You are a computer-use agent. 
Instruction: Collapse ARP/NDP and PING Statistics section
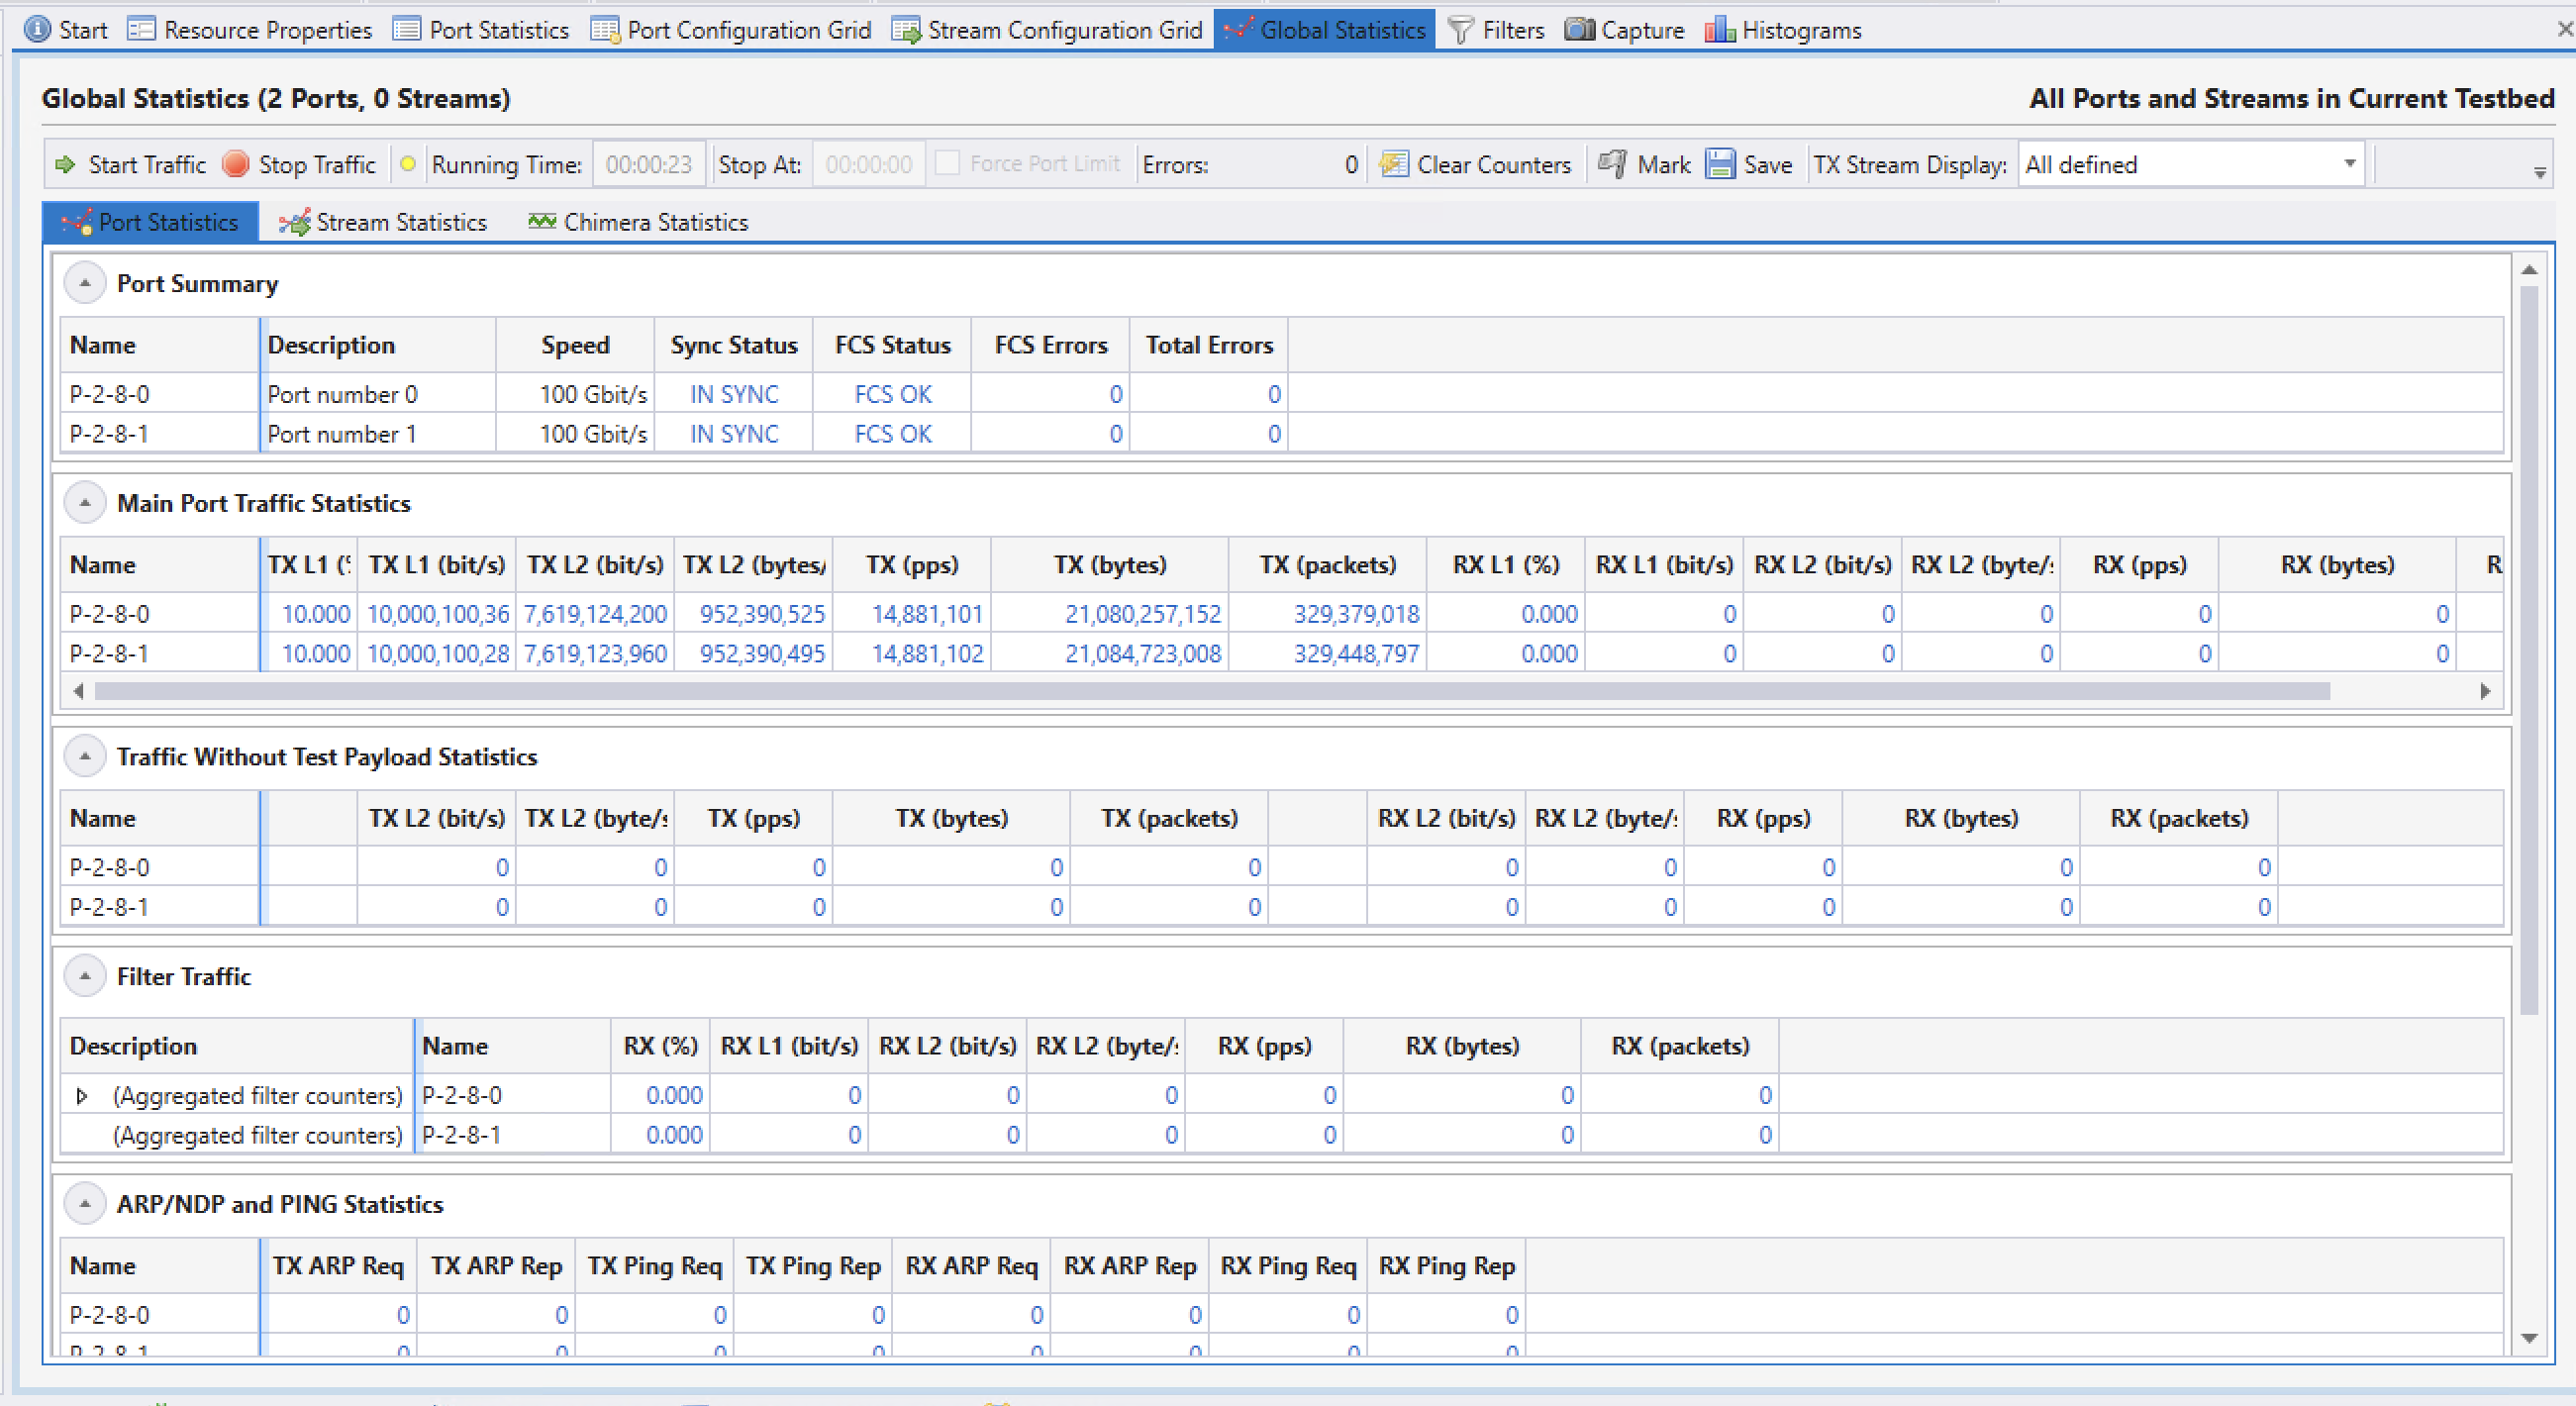pyautogui.click(x=85, y=1203)
